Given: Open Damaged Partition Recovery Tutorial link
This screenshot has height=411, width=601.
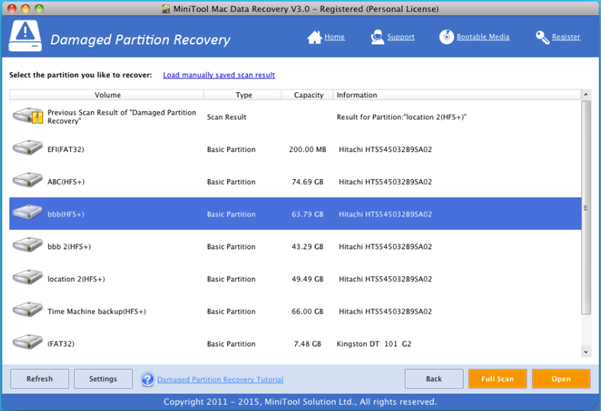Looking at the screenshot, I should click(x=220, y=380).
